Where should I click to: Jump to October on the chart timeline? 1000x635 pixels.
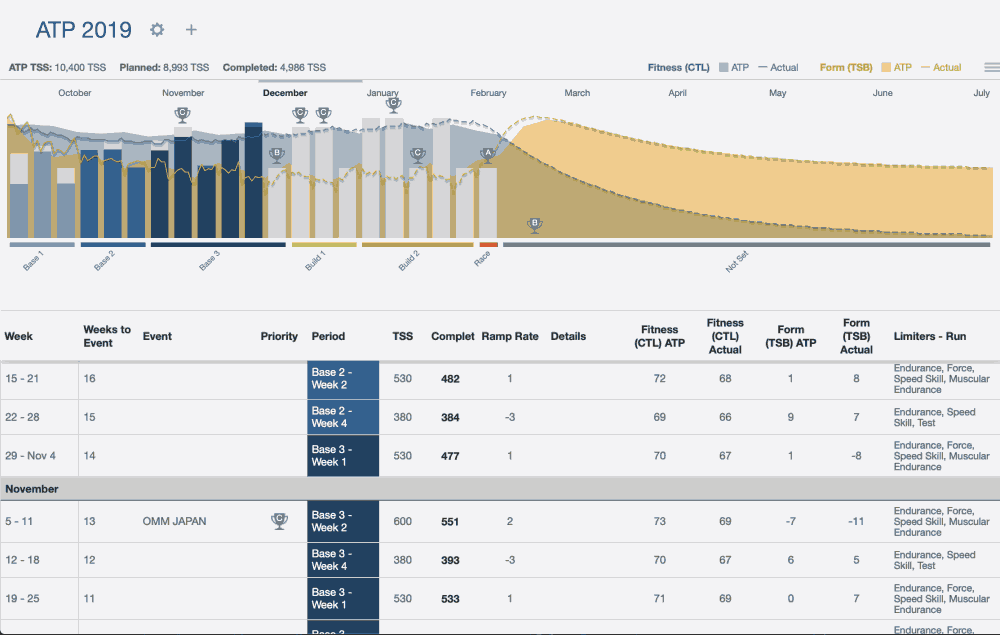[x=75, y=92]
